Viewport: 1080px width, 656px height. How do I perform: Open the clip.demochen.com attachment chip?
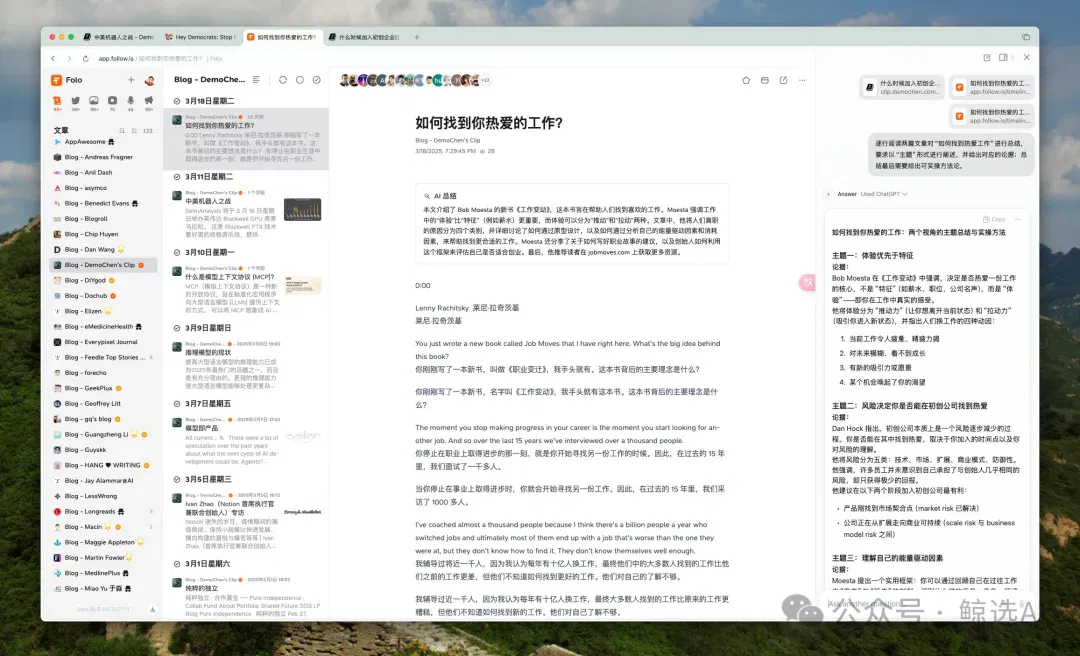[902, 87]
